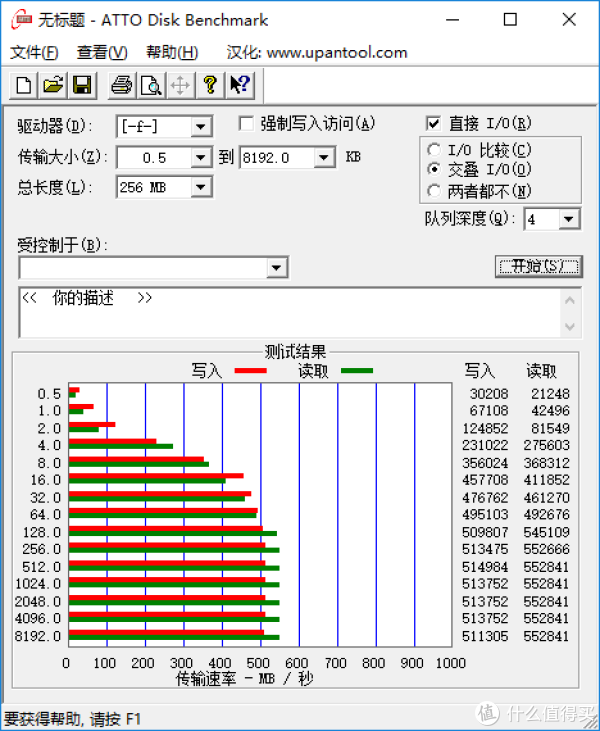Click the 写入 results column header
This screenshot has height=731, width=600.
pyautogui.click(x=480, y=371)
